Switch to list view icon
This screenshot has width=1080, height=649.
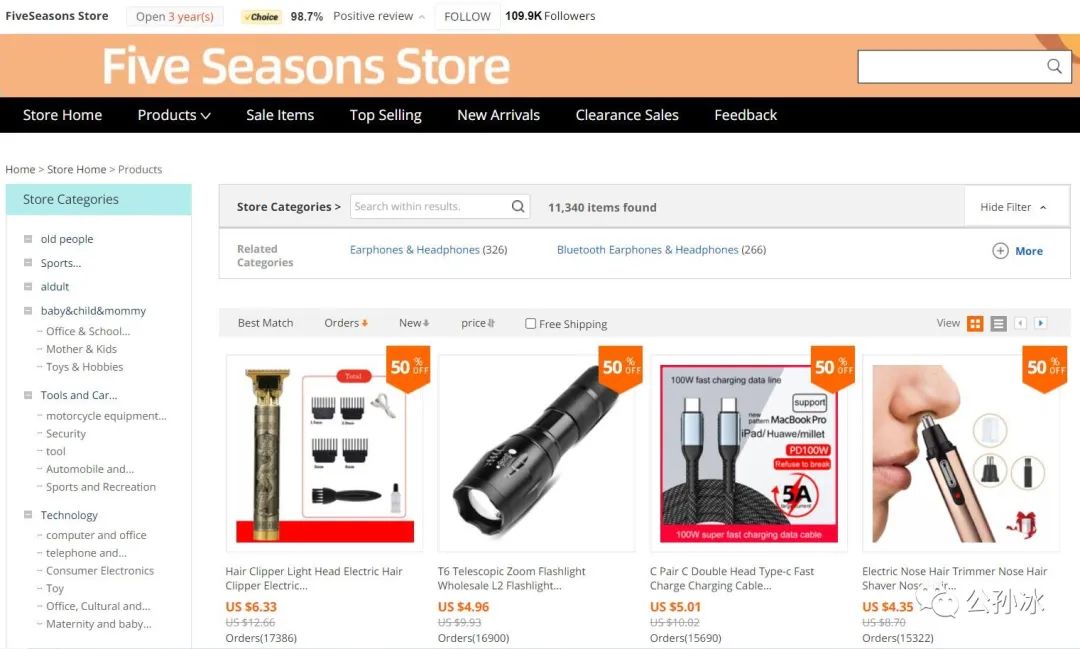pyautogui.click(x=999, y=323)
